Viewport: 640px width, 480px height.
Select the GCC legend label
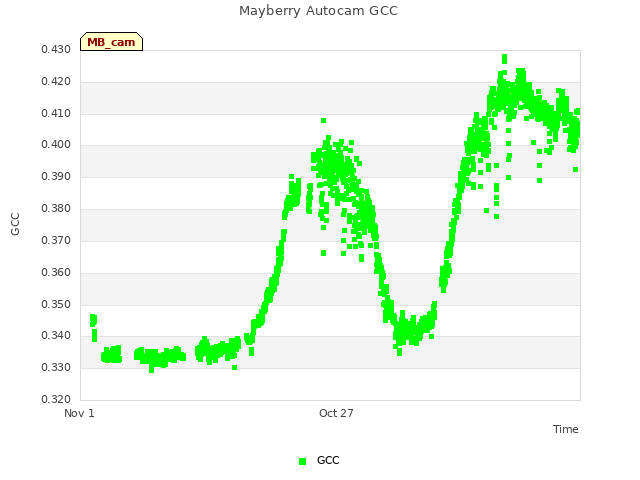pyautogui.click(x=328, y=460)
